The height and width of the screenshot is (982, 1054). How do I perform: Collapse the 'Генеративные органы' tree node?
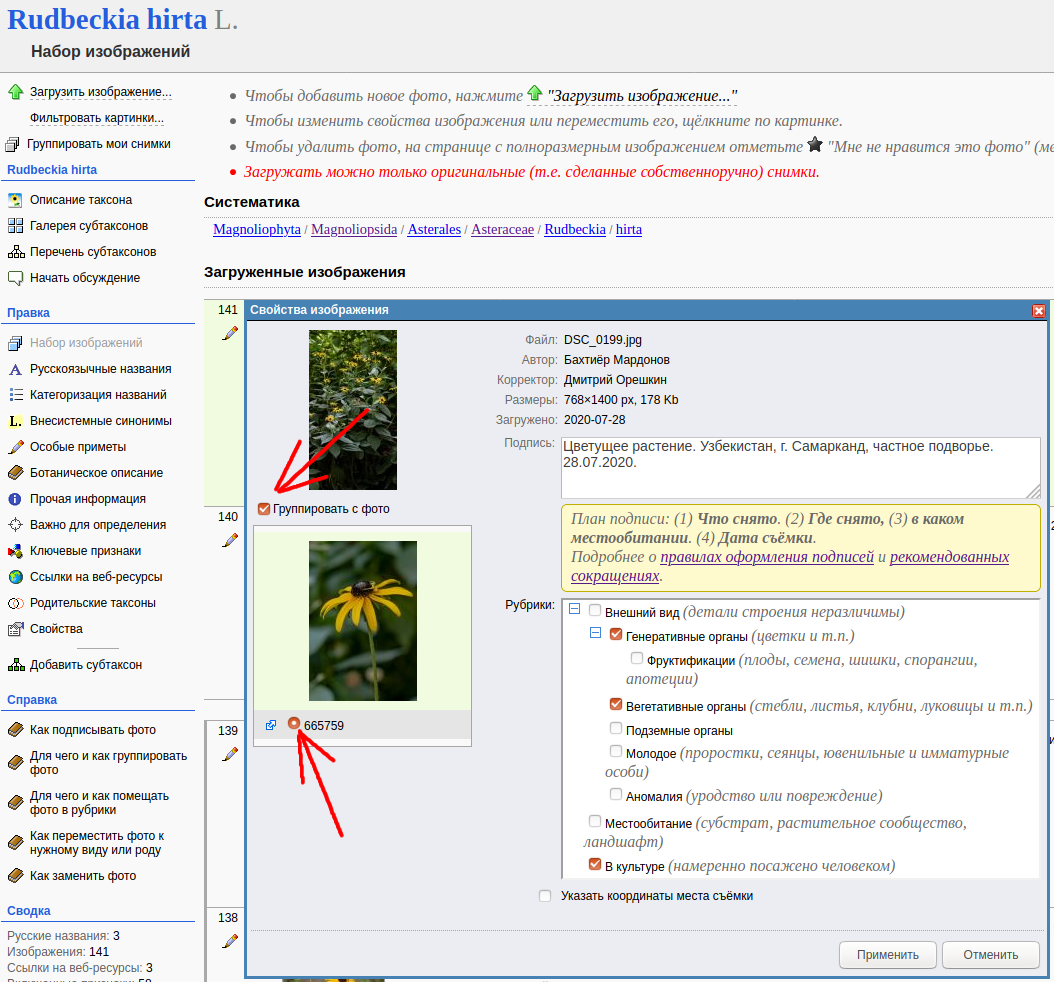(x=595, y=633)
